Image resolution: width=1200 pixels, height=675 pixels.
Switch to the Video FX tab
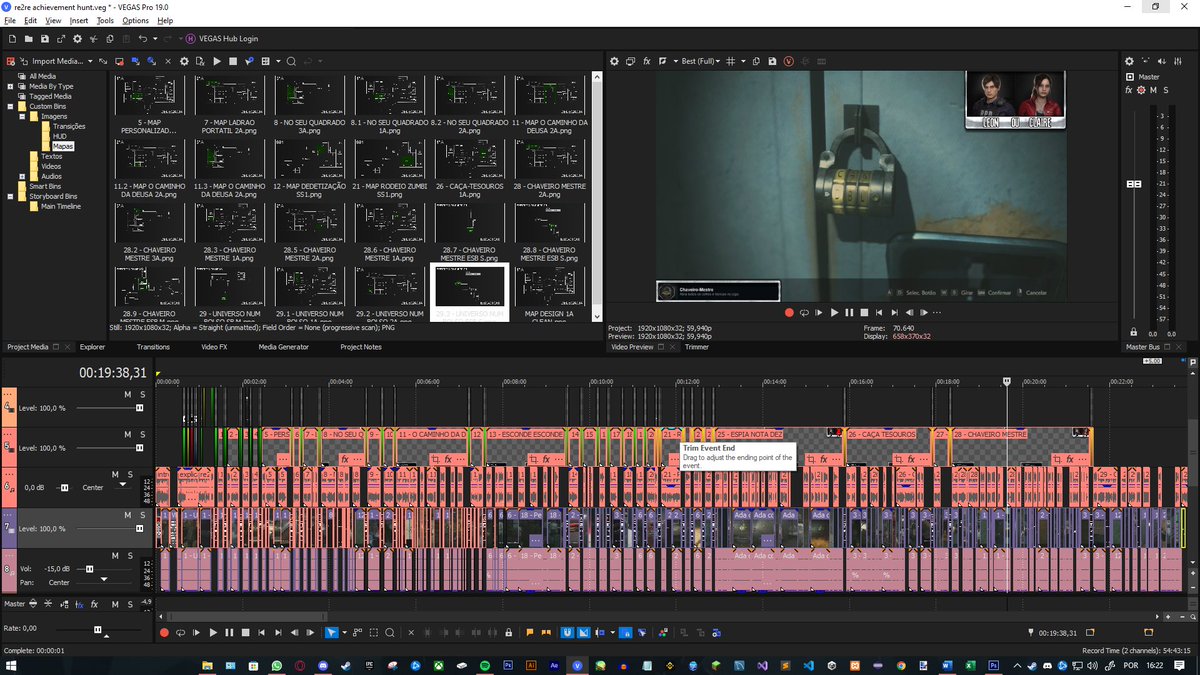(x=214, y=347)
